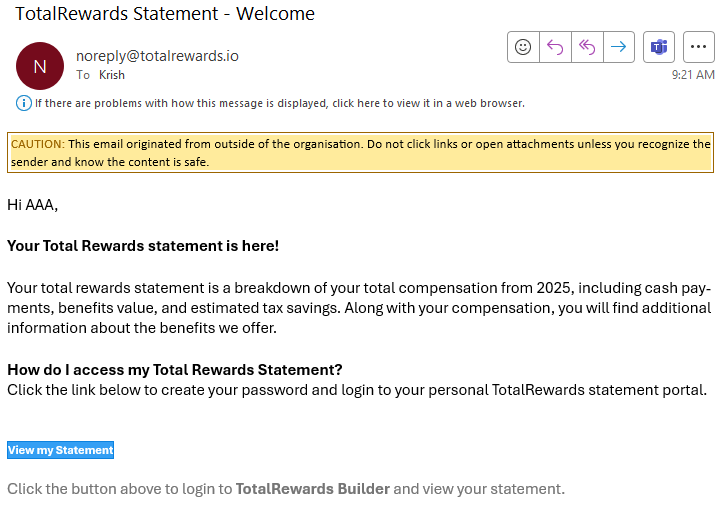Click the recipient name Krish
The height and width of the screenshot is (507, 724).
pyautogui.click(x=112, y=75)
